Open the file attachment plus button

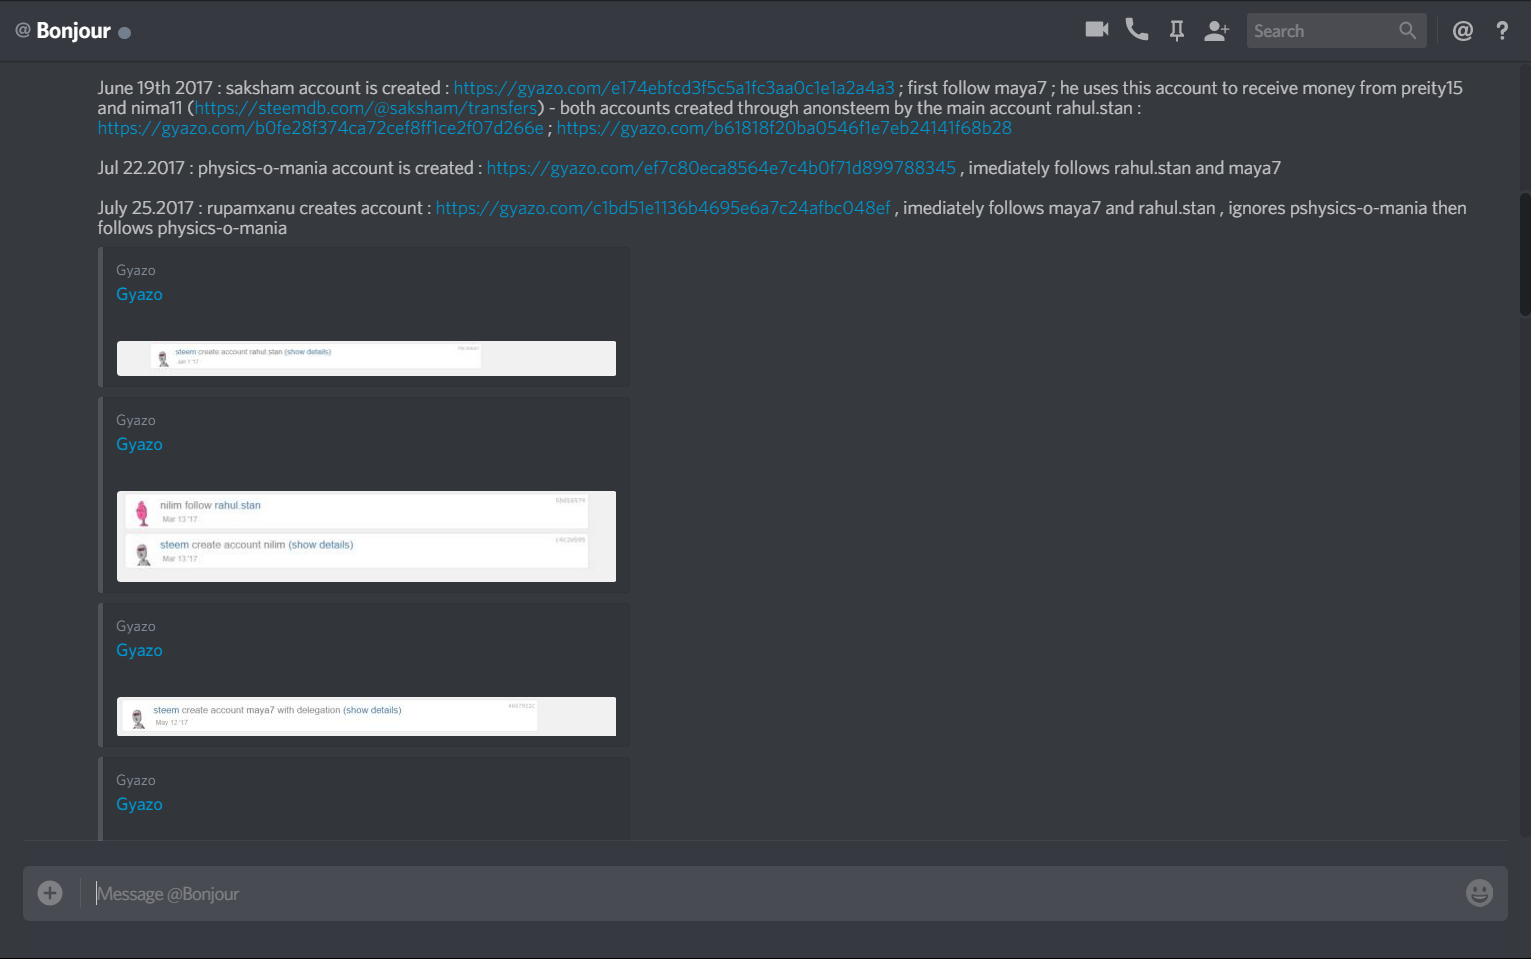48,892
